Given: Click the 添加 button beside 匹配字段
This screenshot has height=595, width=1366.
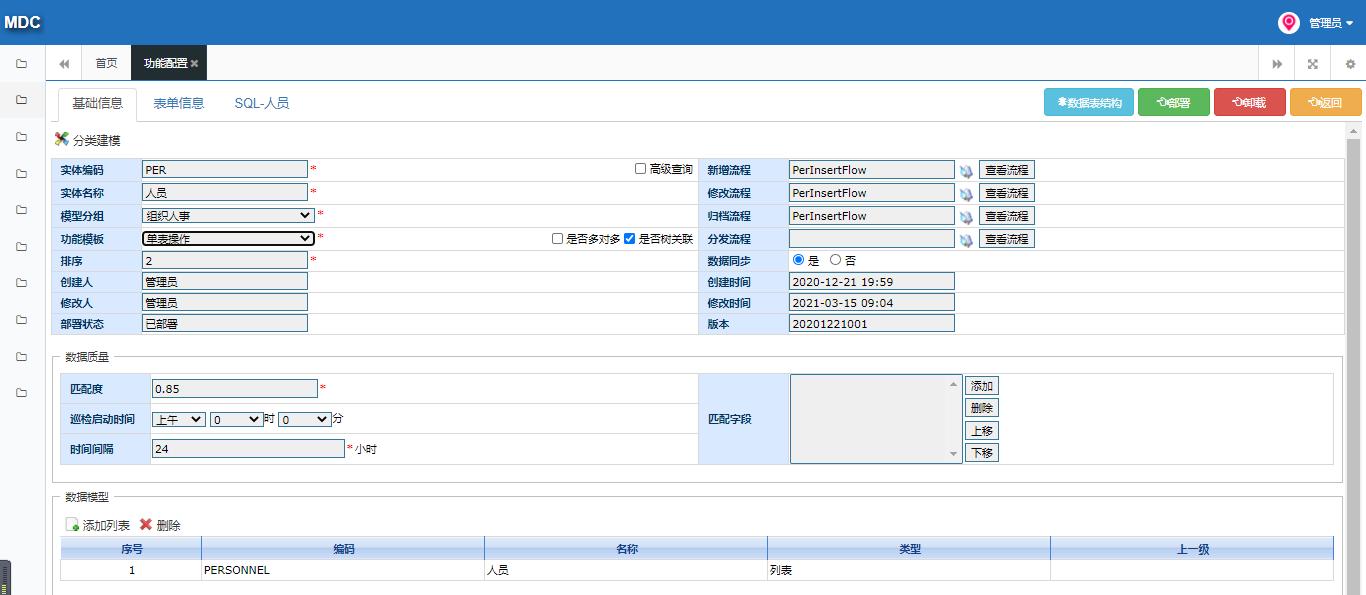Looking at the screenshot, I should 982,386.
